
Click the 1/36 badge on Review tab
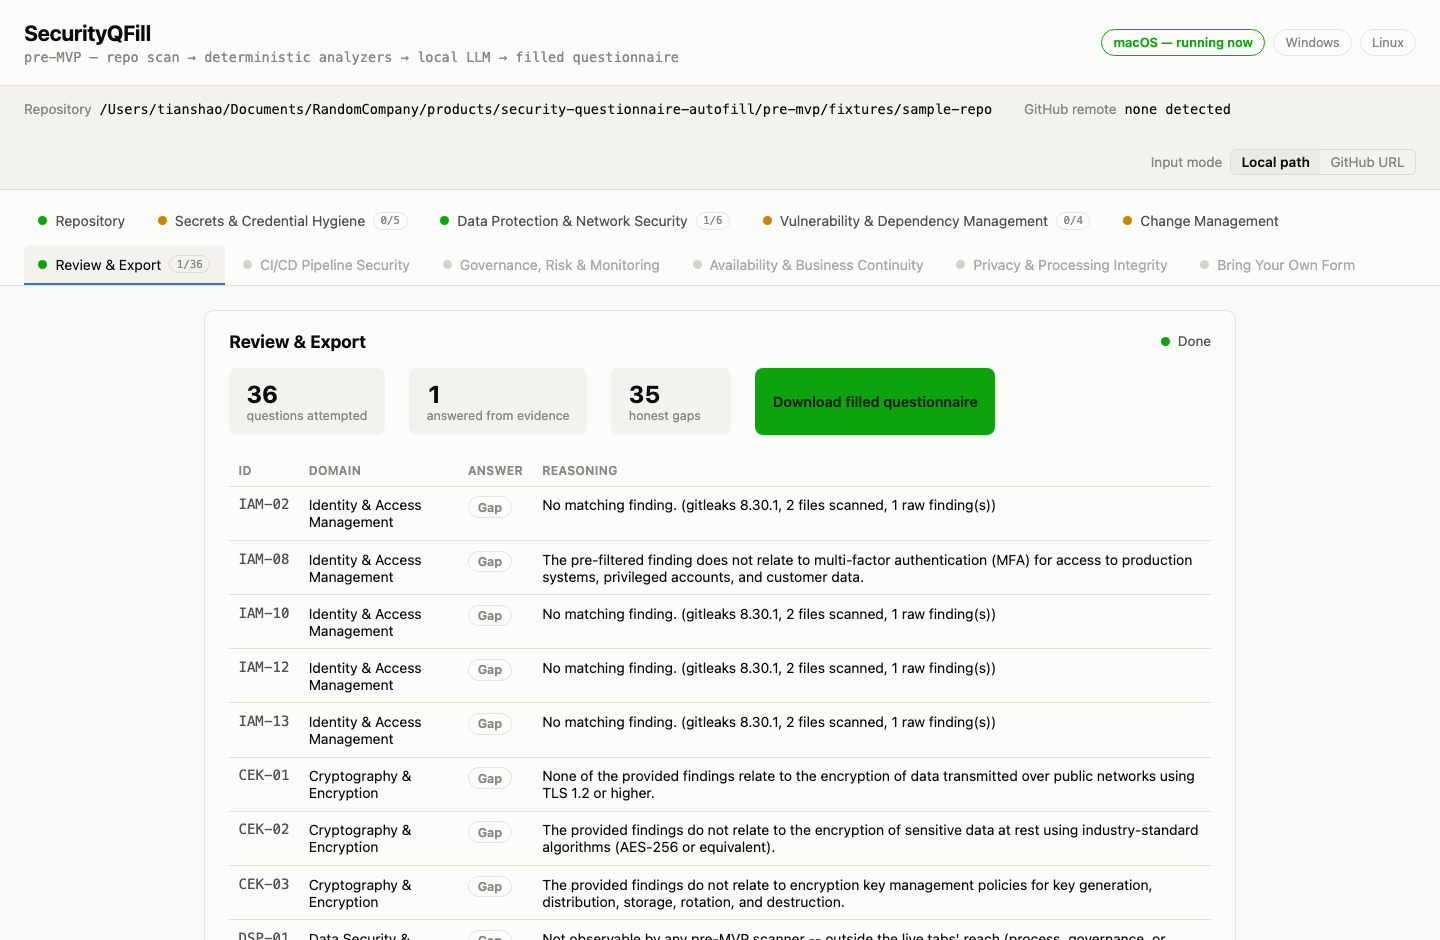(190, 265)
